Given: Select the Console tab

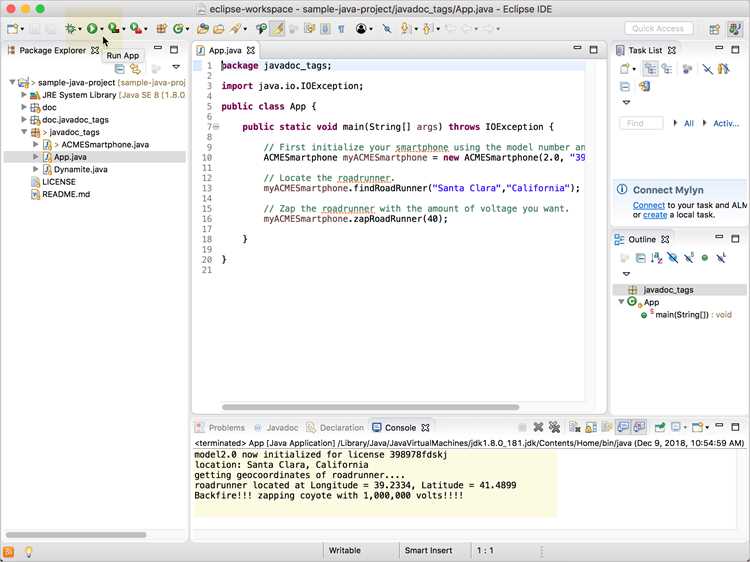Looking at the screenshot, I should click(400, 428).
